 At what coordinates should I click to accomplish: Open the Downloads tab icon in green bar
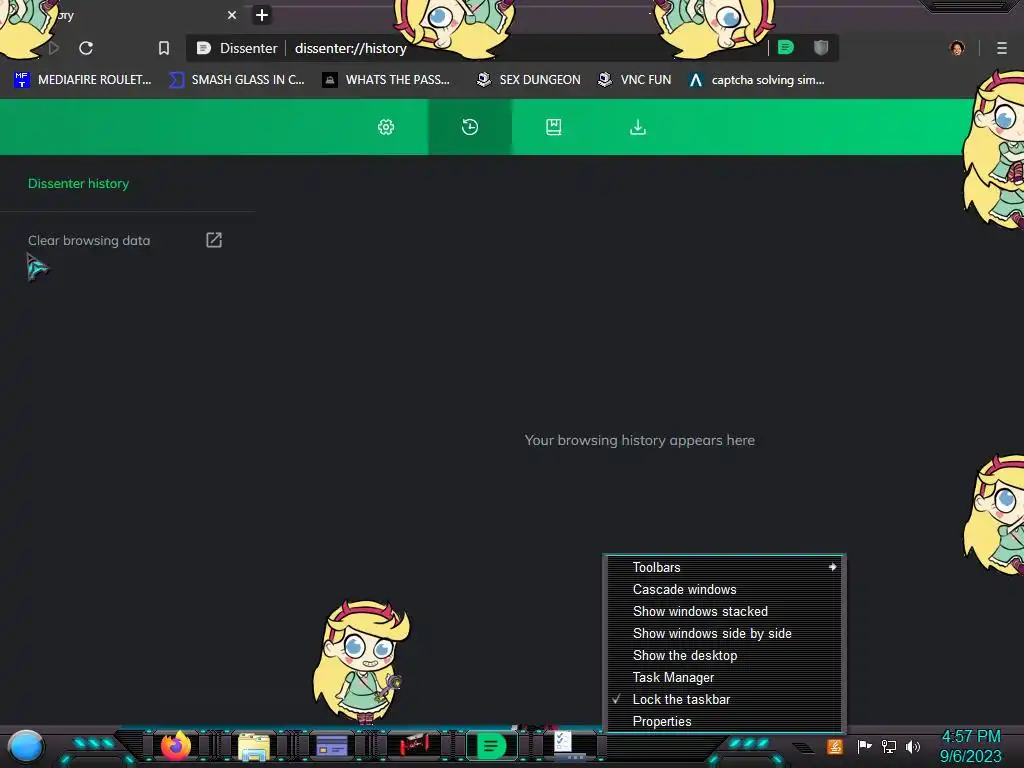coord(637,127)
